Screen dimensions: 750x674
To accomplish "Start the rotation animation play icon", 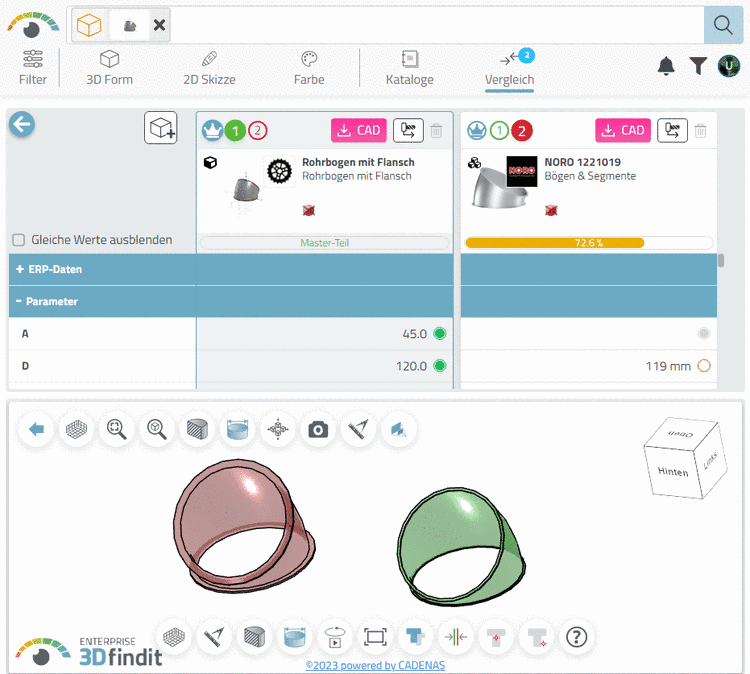I will click(335, 637).
